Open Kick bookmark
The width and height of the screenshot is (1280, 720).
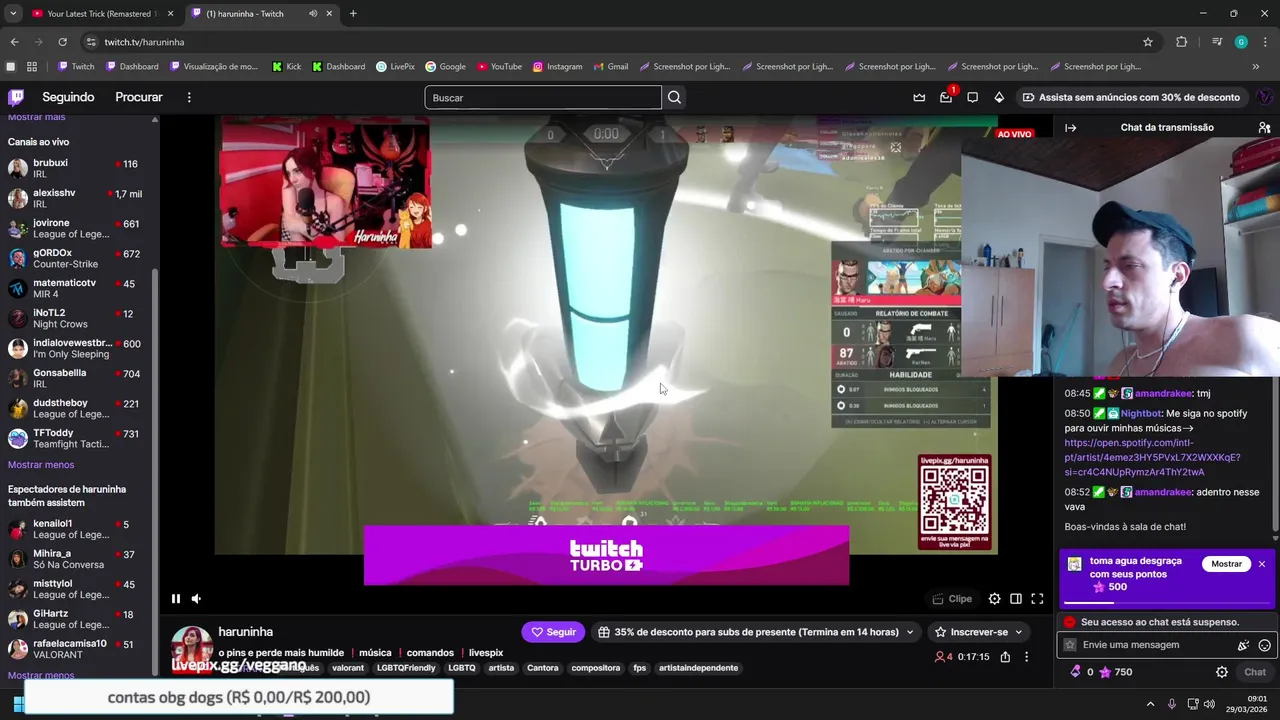pos(286,67)
